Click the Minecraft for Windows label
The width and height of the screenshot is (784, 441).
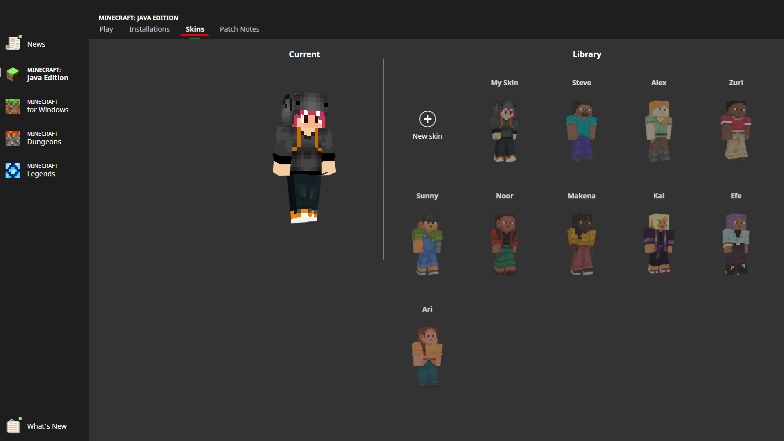point(48,106)
